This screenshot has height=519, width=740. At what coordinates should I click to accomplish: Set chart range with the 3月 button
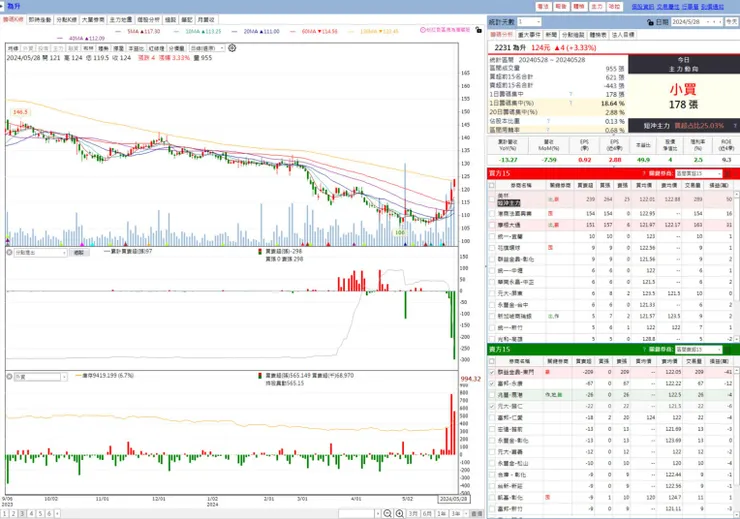413,513
